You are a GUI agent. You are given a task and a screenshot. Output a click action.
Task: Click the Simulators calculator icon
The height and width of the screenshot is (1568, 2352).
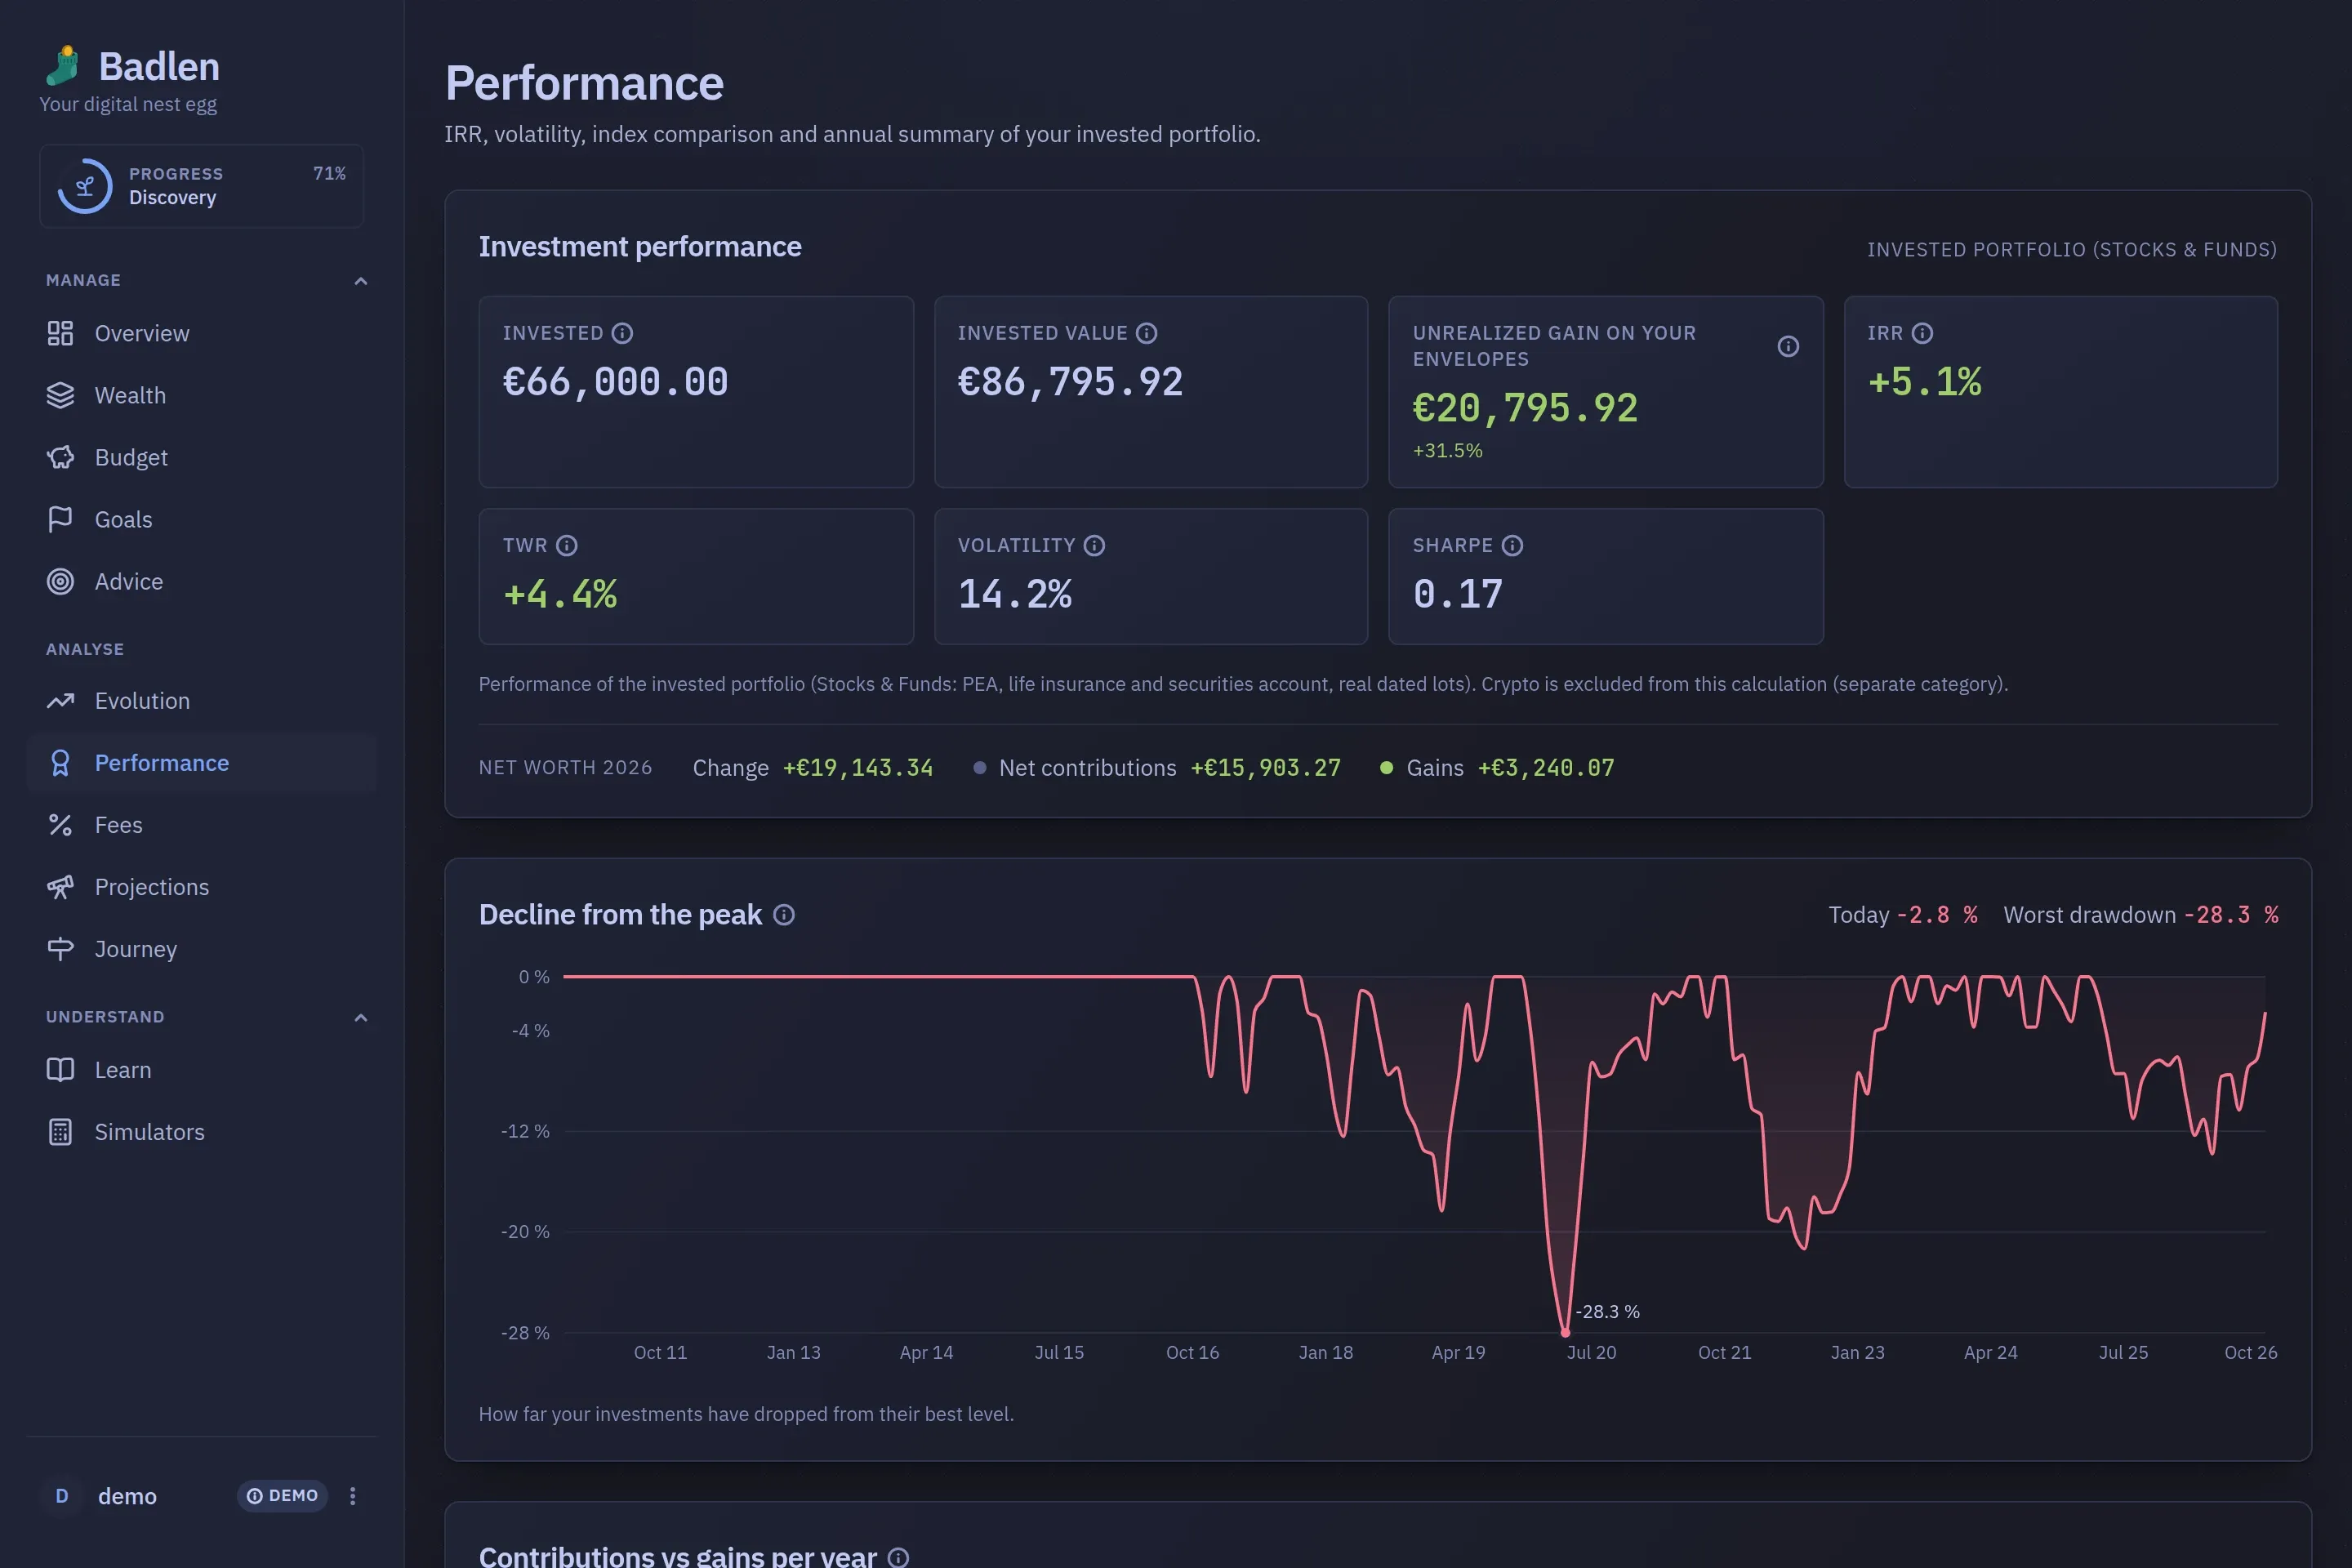coord(60,1132)
